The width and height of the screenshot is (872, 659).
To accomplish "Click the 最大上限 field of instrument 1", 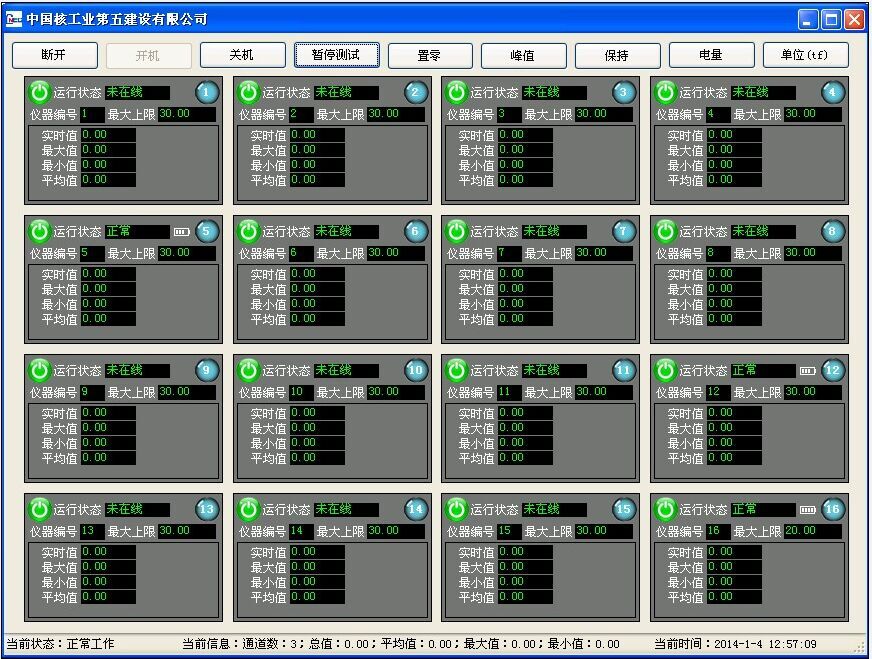I will 187,114.
